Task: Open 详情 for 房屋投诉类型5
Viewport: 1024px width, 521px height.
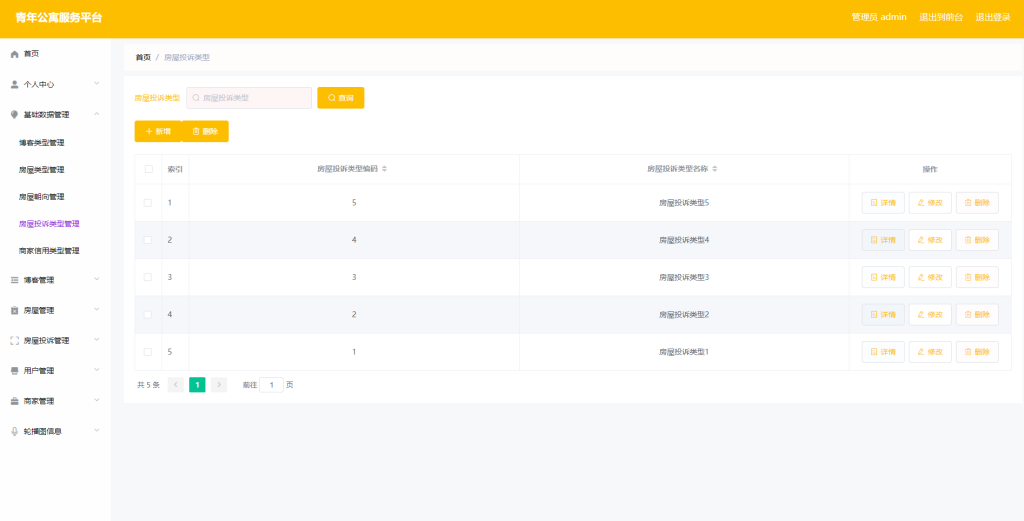Action: 883,202
